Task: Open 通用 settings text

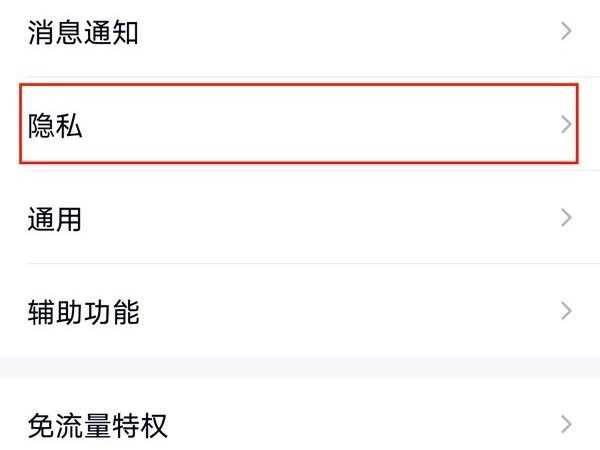Action: point(55,218)
